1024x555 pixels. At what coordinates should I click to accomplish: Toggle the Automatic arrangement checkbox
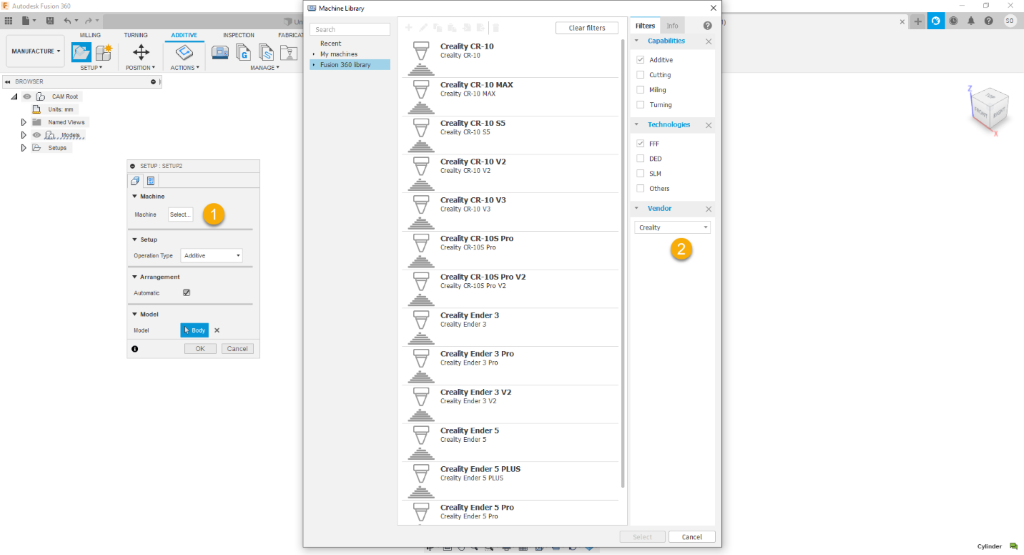(187, 293)
